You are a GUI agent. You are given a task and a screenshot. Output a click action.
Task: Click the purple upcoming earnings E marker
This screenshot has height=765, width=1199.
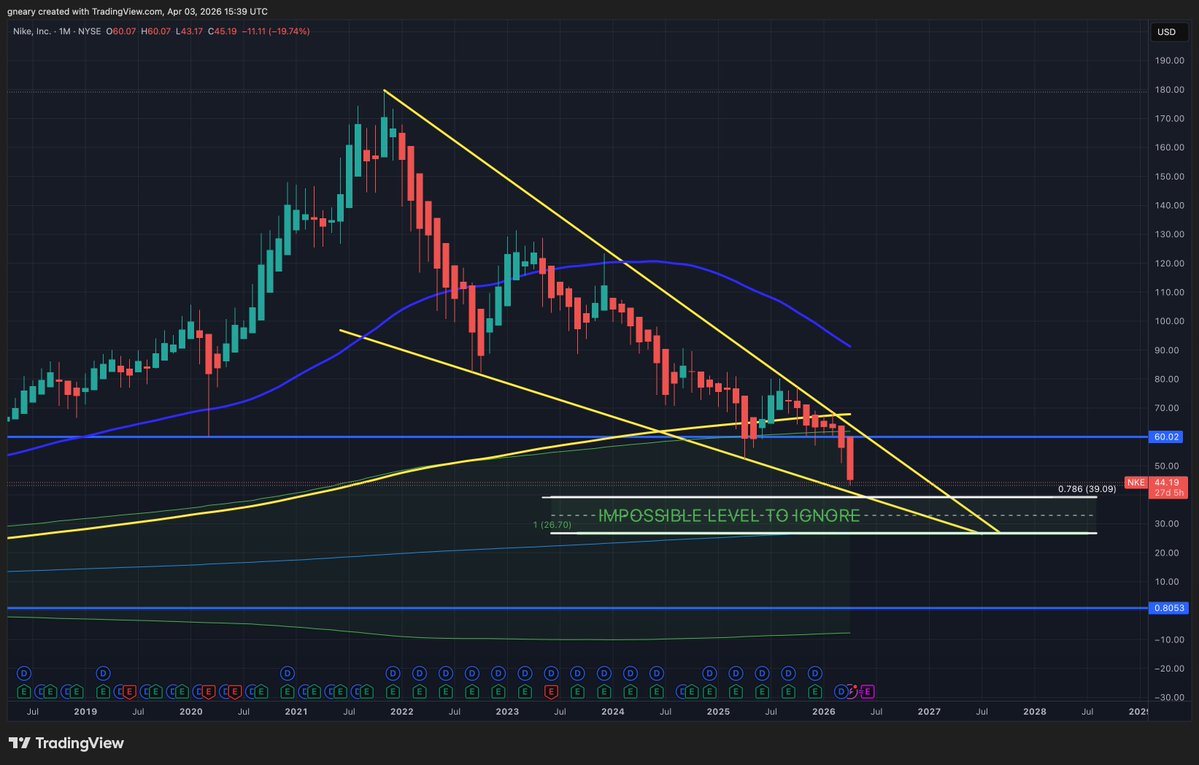(868, 692)
